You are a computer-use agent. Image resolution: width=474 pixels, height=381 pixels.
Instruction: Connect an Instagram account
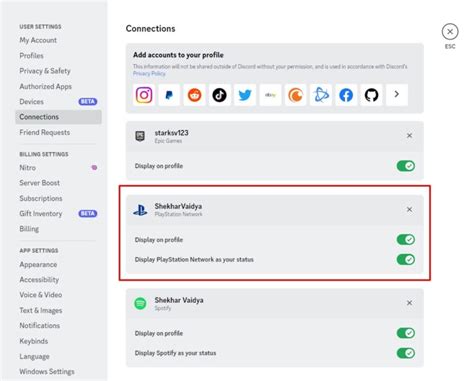point(144,95)
